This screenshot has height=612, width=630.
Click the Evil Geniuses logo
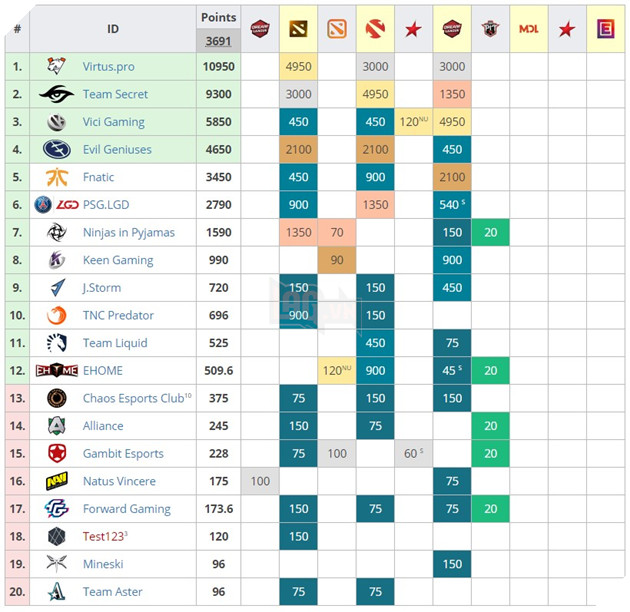[x=56, y=149]
